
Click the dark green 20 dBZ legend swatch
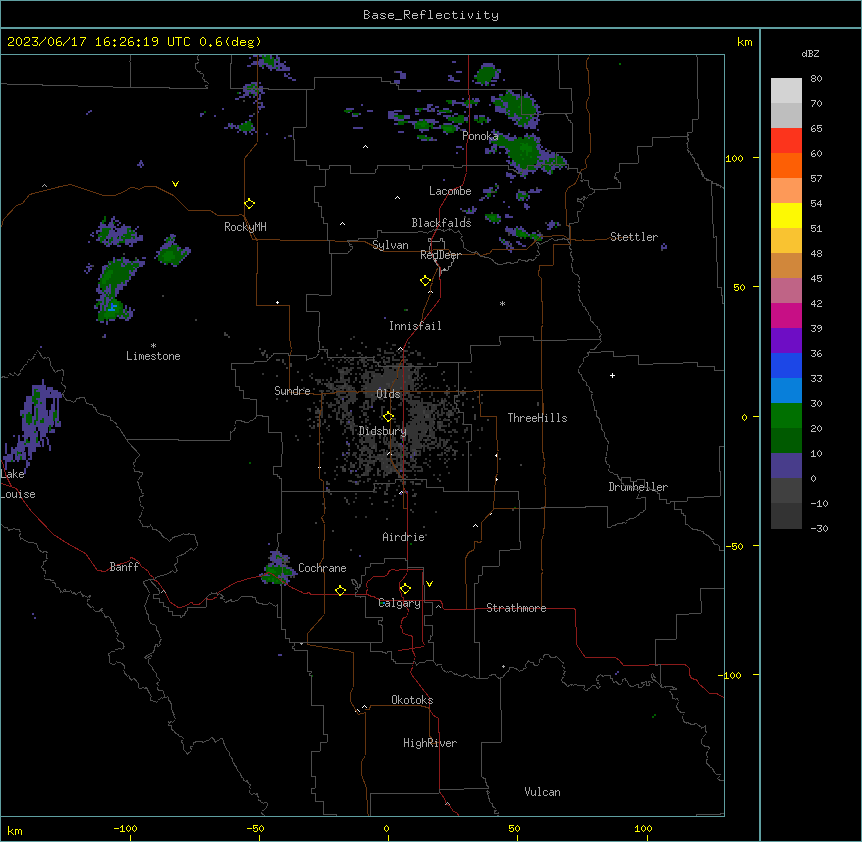786,441
